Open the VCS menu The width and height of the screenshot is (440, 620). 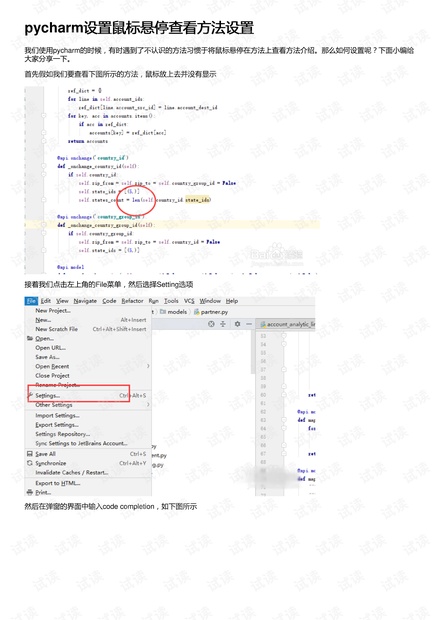[x=189, y=301]
